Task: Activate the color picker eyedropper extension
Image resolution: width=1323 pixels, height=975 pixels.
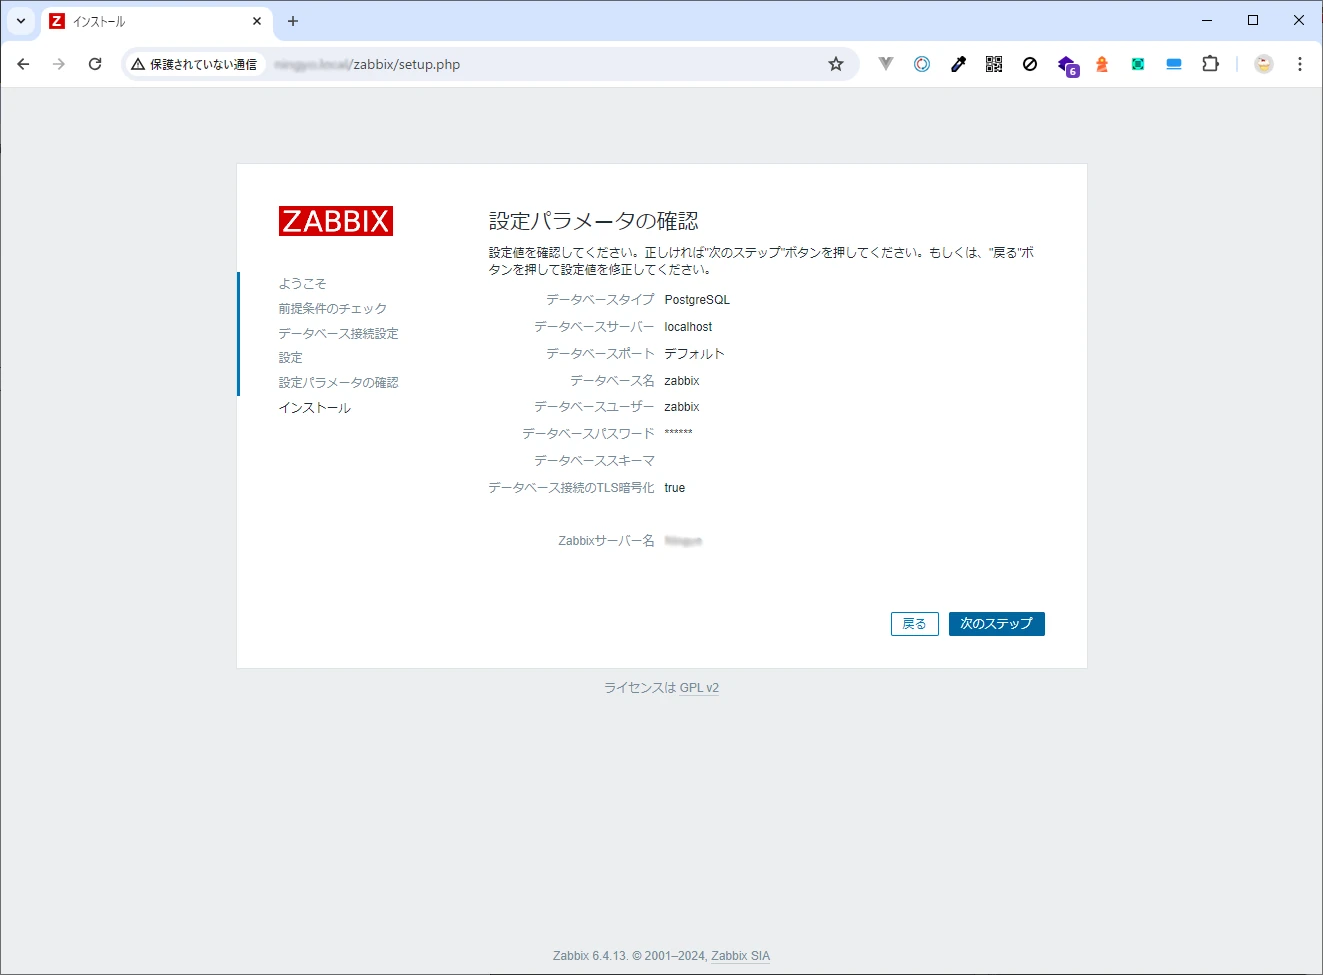Action: point(958,64)
